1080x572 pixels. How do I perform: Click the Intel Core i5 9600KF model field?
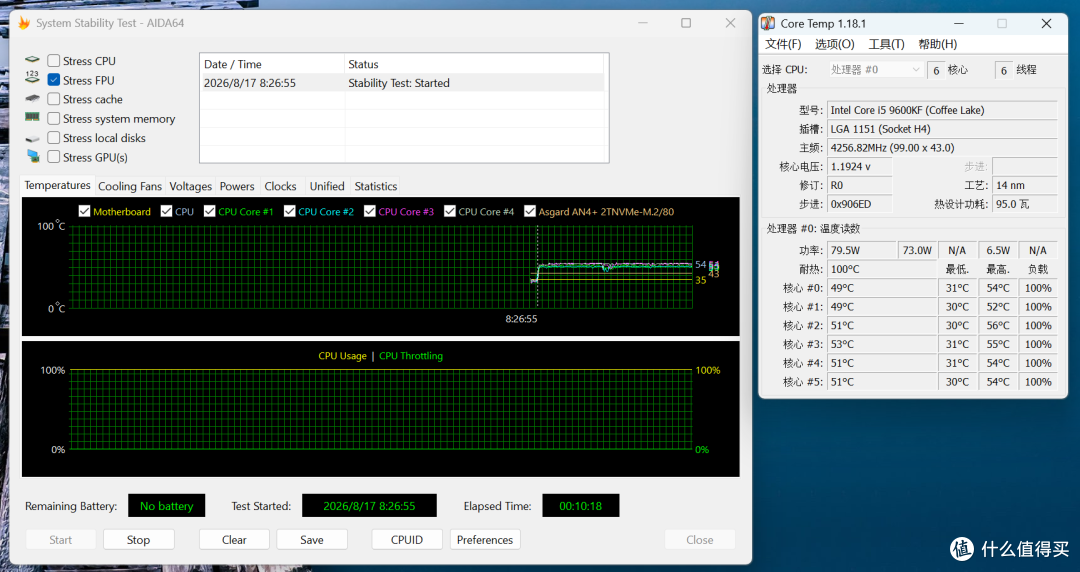(x=942, y=110)
